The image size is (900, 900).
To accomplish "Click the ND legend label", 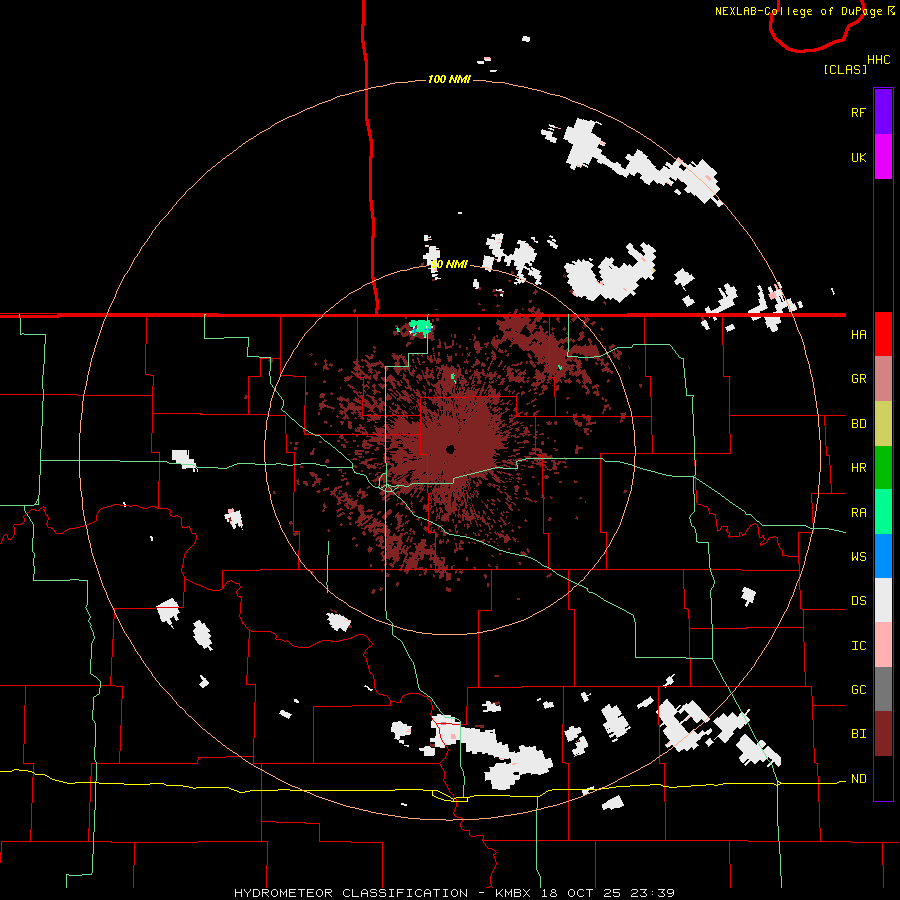I will (x=858, y=779).
